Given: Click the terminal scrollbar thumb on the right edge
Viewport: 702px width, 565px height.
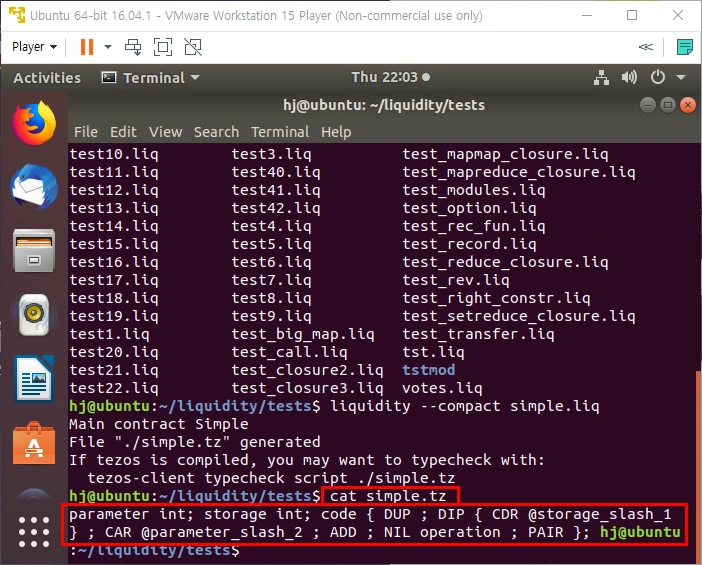Looking at the screenshot, I should (x=699, y=466).
